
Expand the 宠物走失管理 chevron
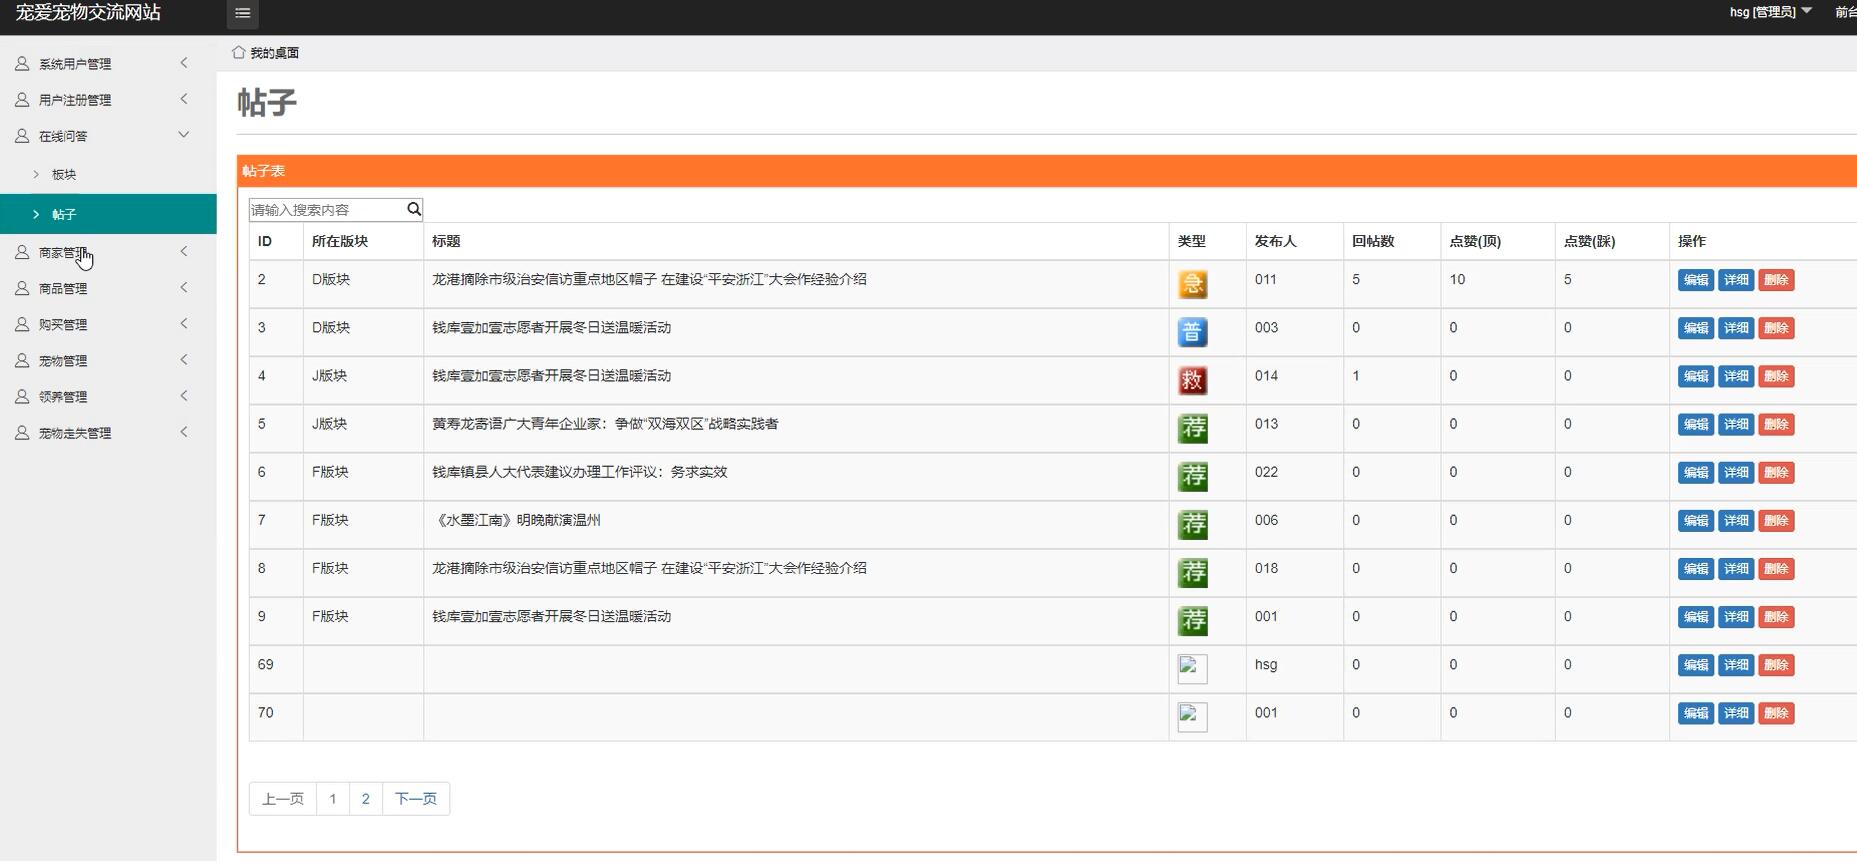click(x=184, y=431)
